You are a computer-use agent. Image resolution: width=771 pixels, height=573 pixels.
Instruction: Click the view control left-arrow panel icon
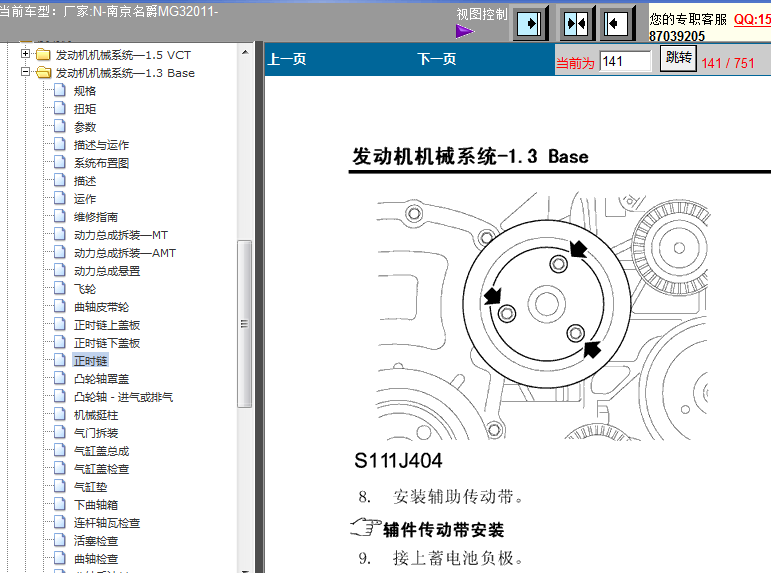pyautogui.click(x=616, y=23)
